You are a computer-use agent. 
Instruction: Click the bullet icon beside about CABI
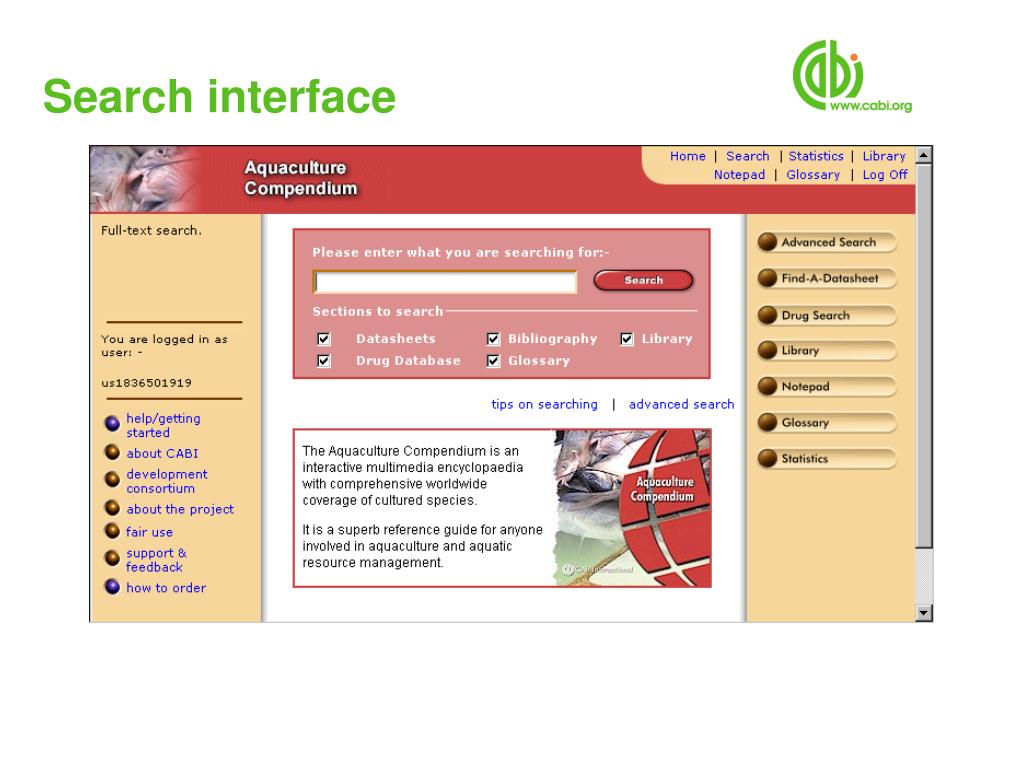click(112, 452)
